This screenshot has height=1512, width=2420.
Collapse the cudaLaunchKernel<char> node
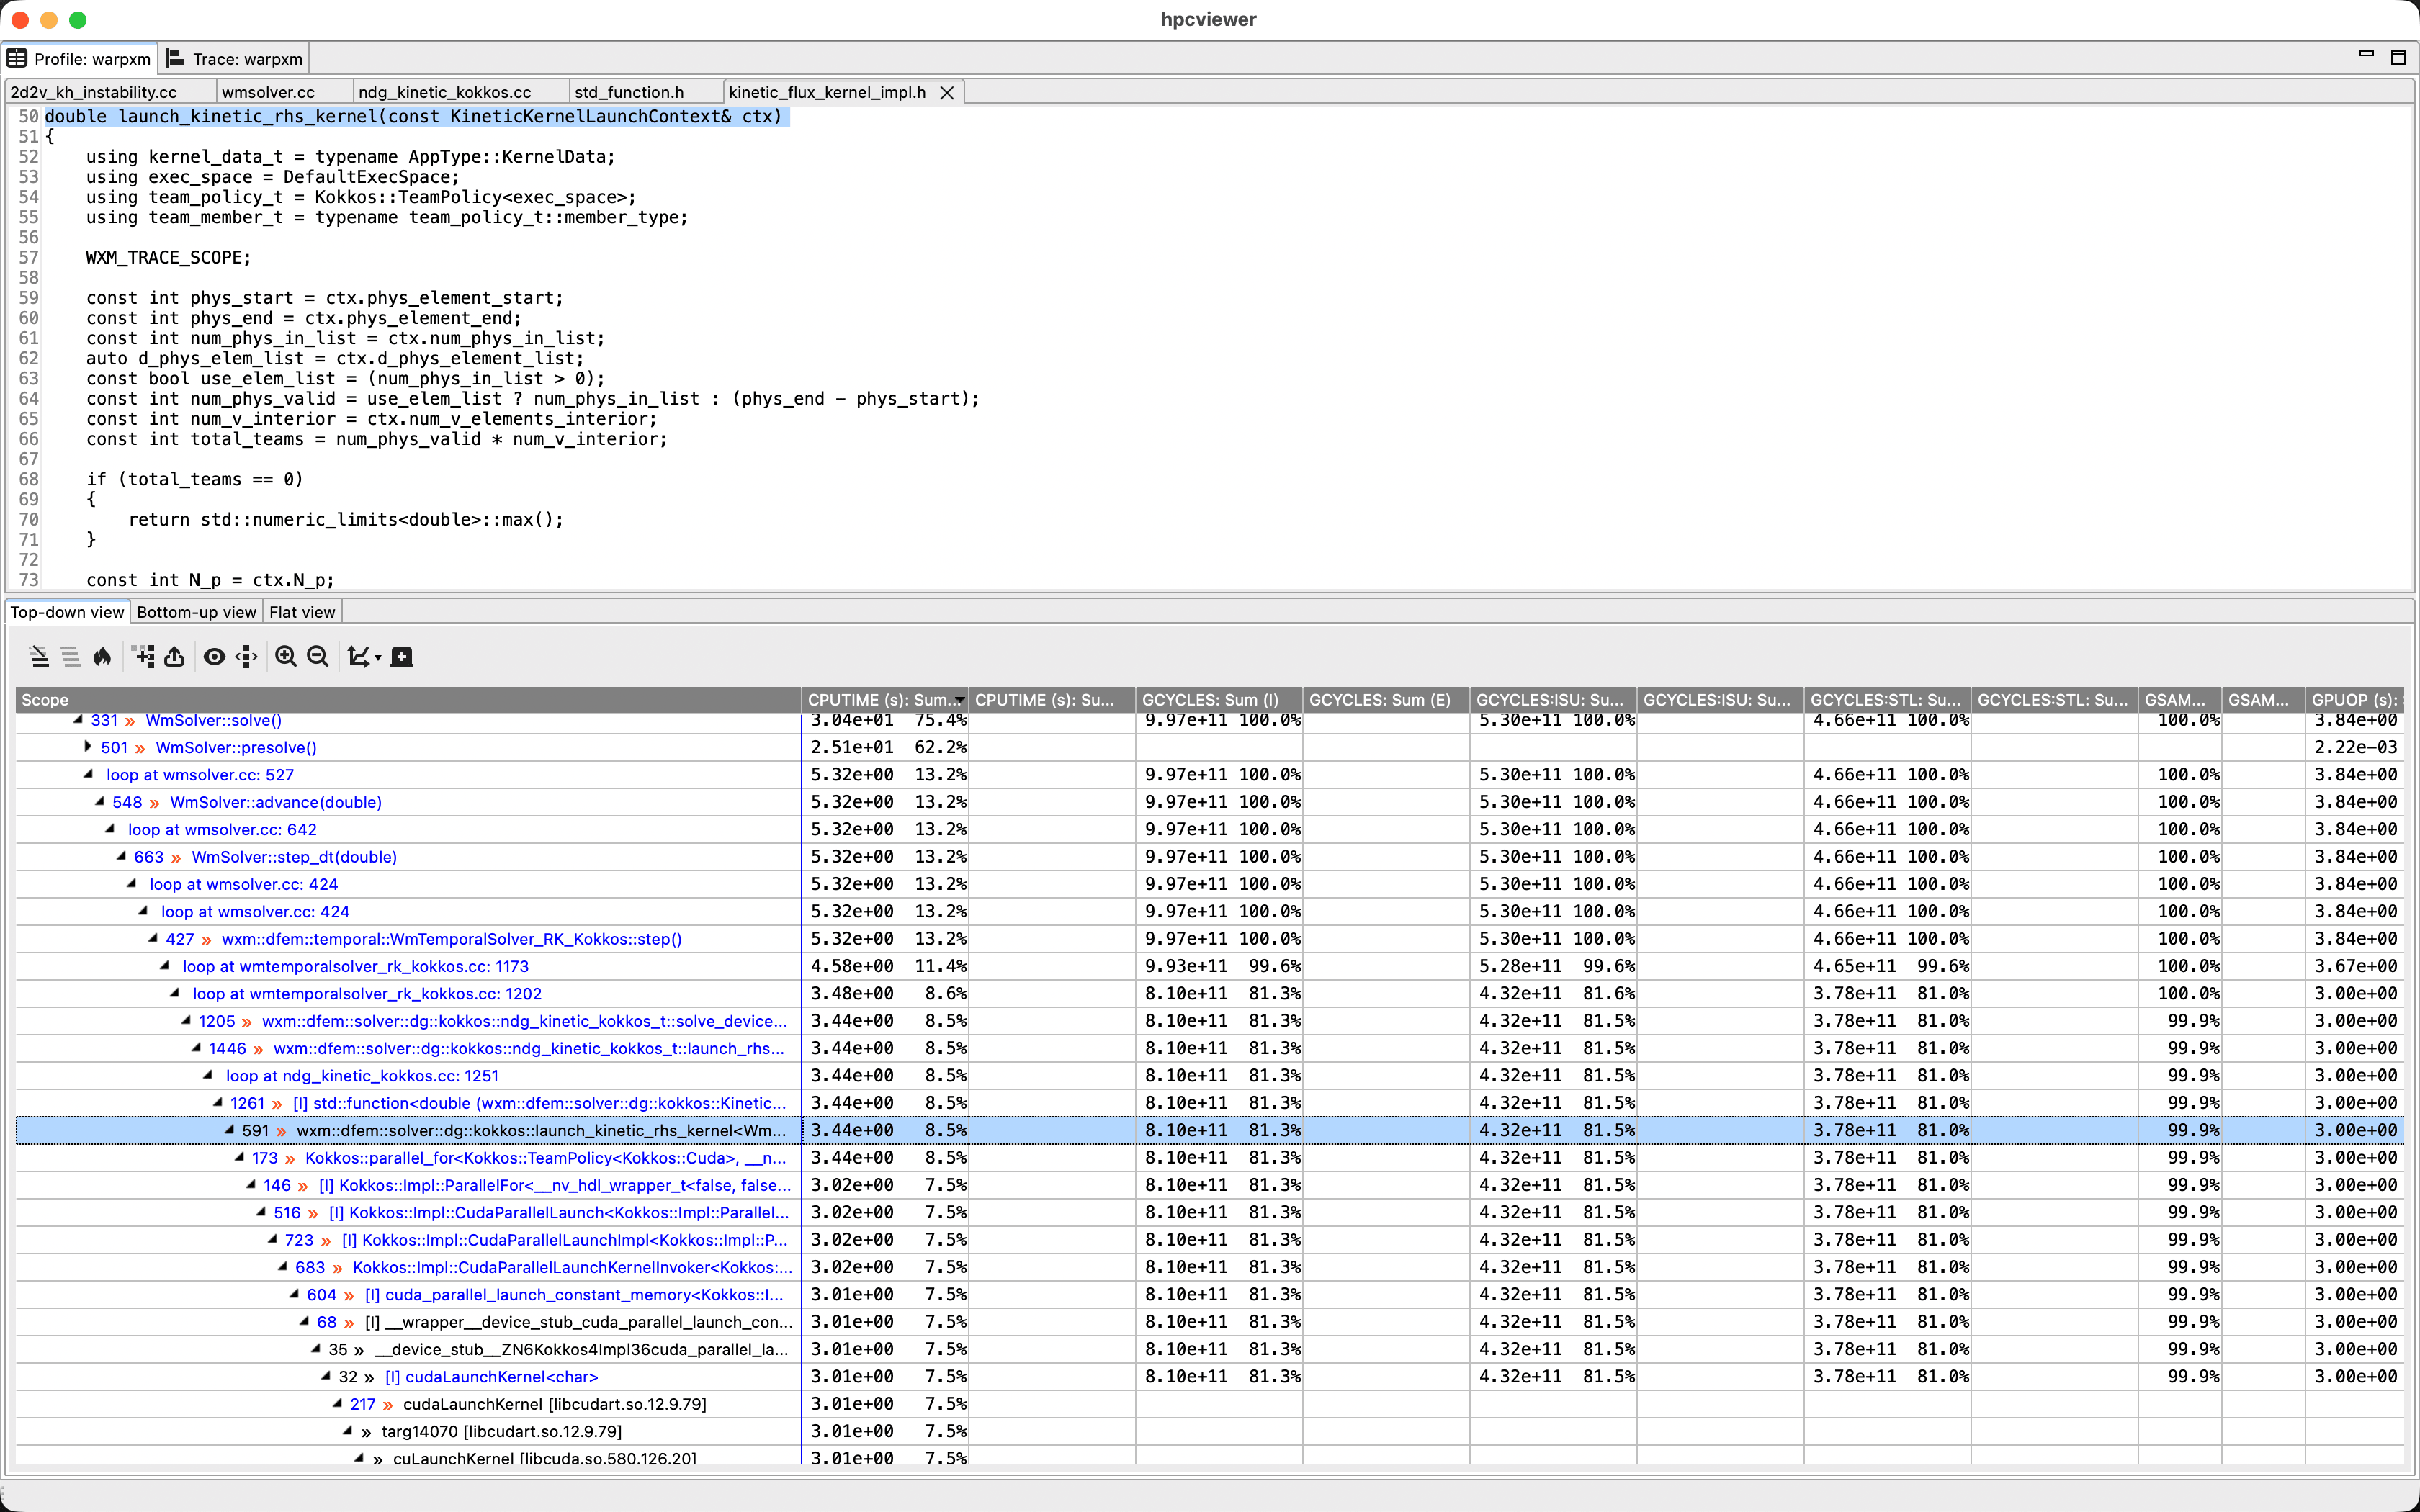pyautogui.click(x=325, y=1377)
